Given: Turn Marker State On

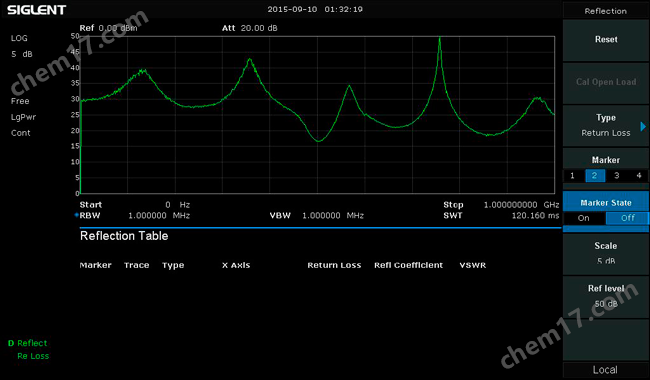Looking at the screenshot, I should (584, 218).
